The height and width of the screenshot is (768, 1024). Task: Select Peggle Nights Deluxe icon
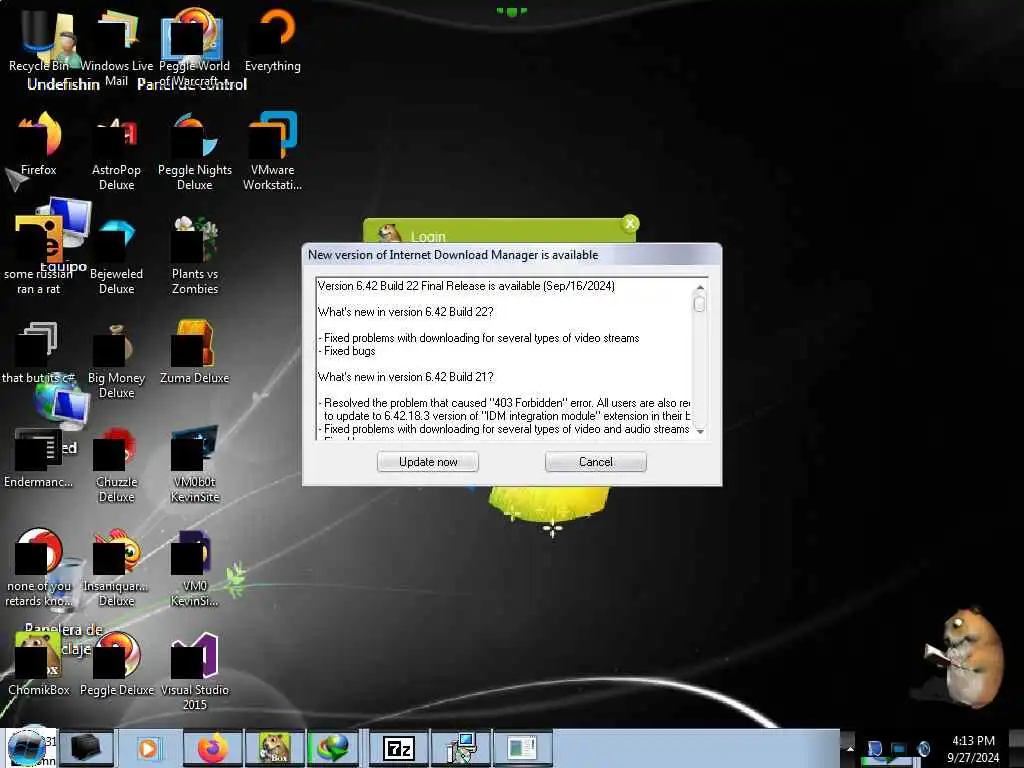pos(195,152)
